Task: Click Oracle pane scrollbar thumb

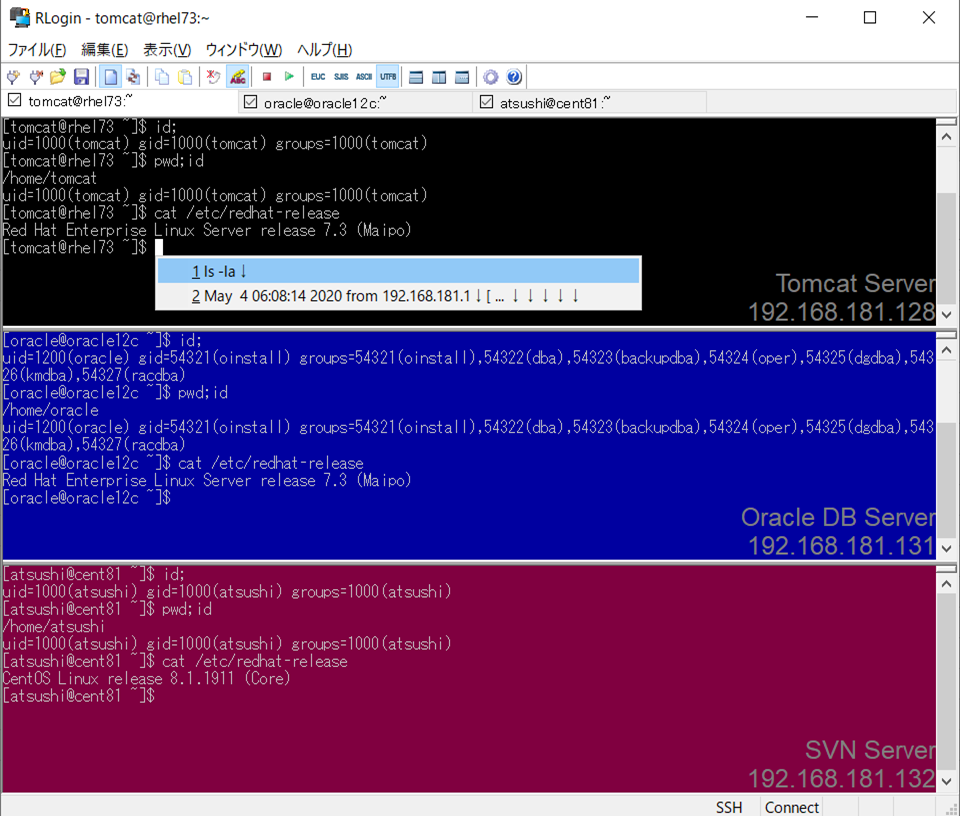Action: [x=947, y=481]
